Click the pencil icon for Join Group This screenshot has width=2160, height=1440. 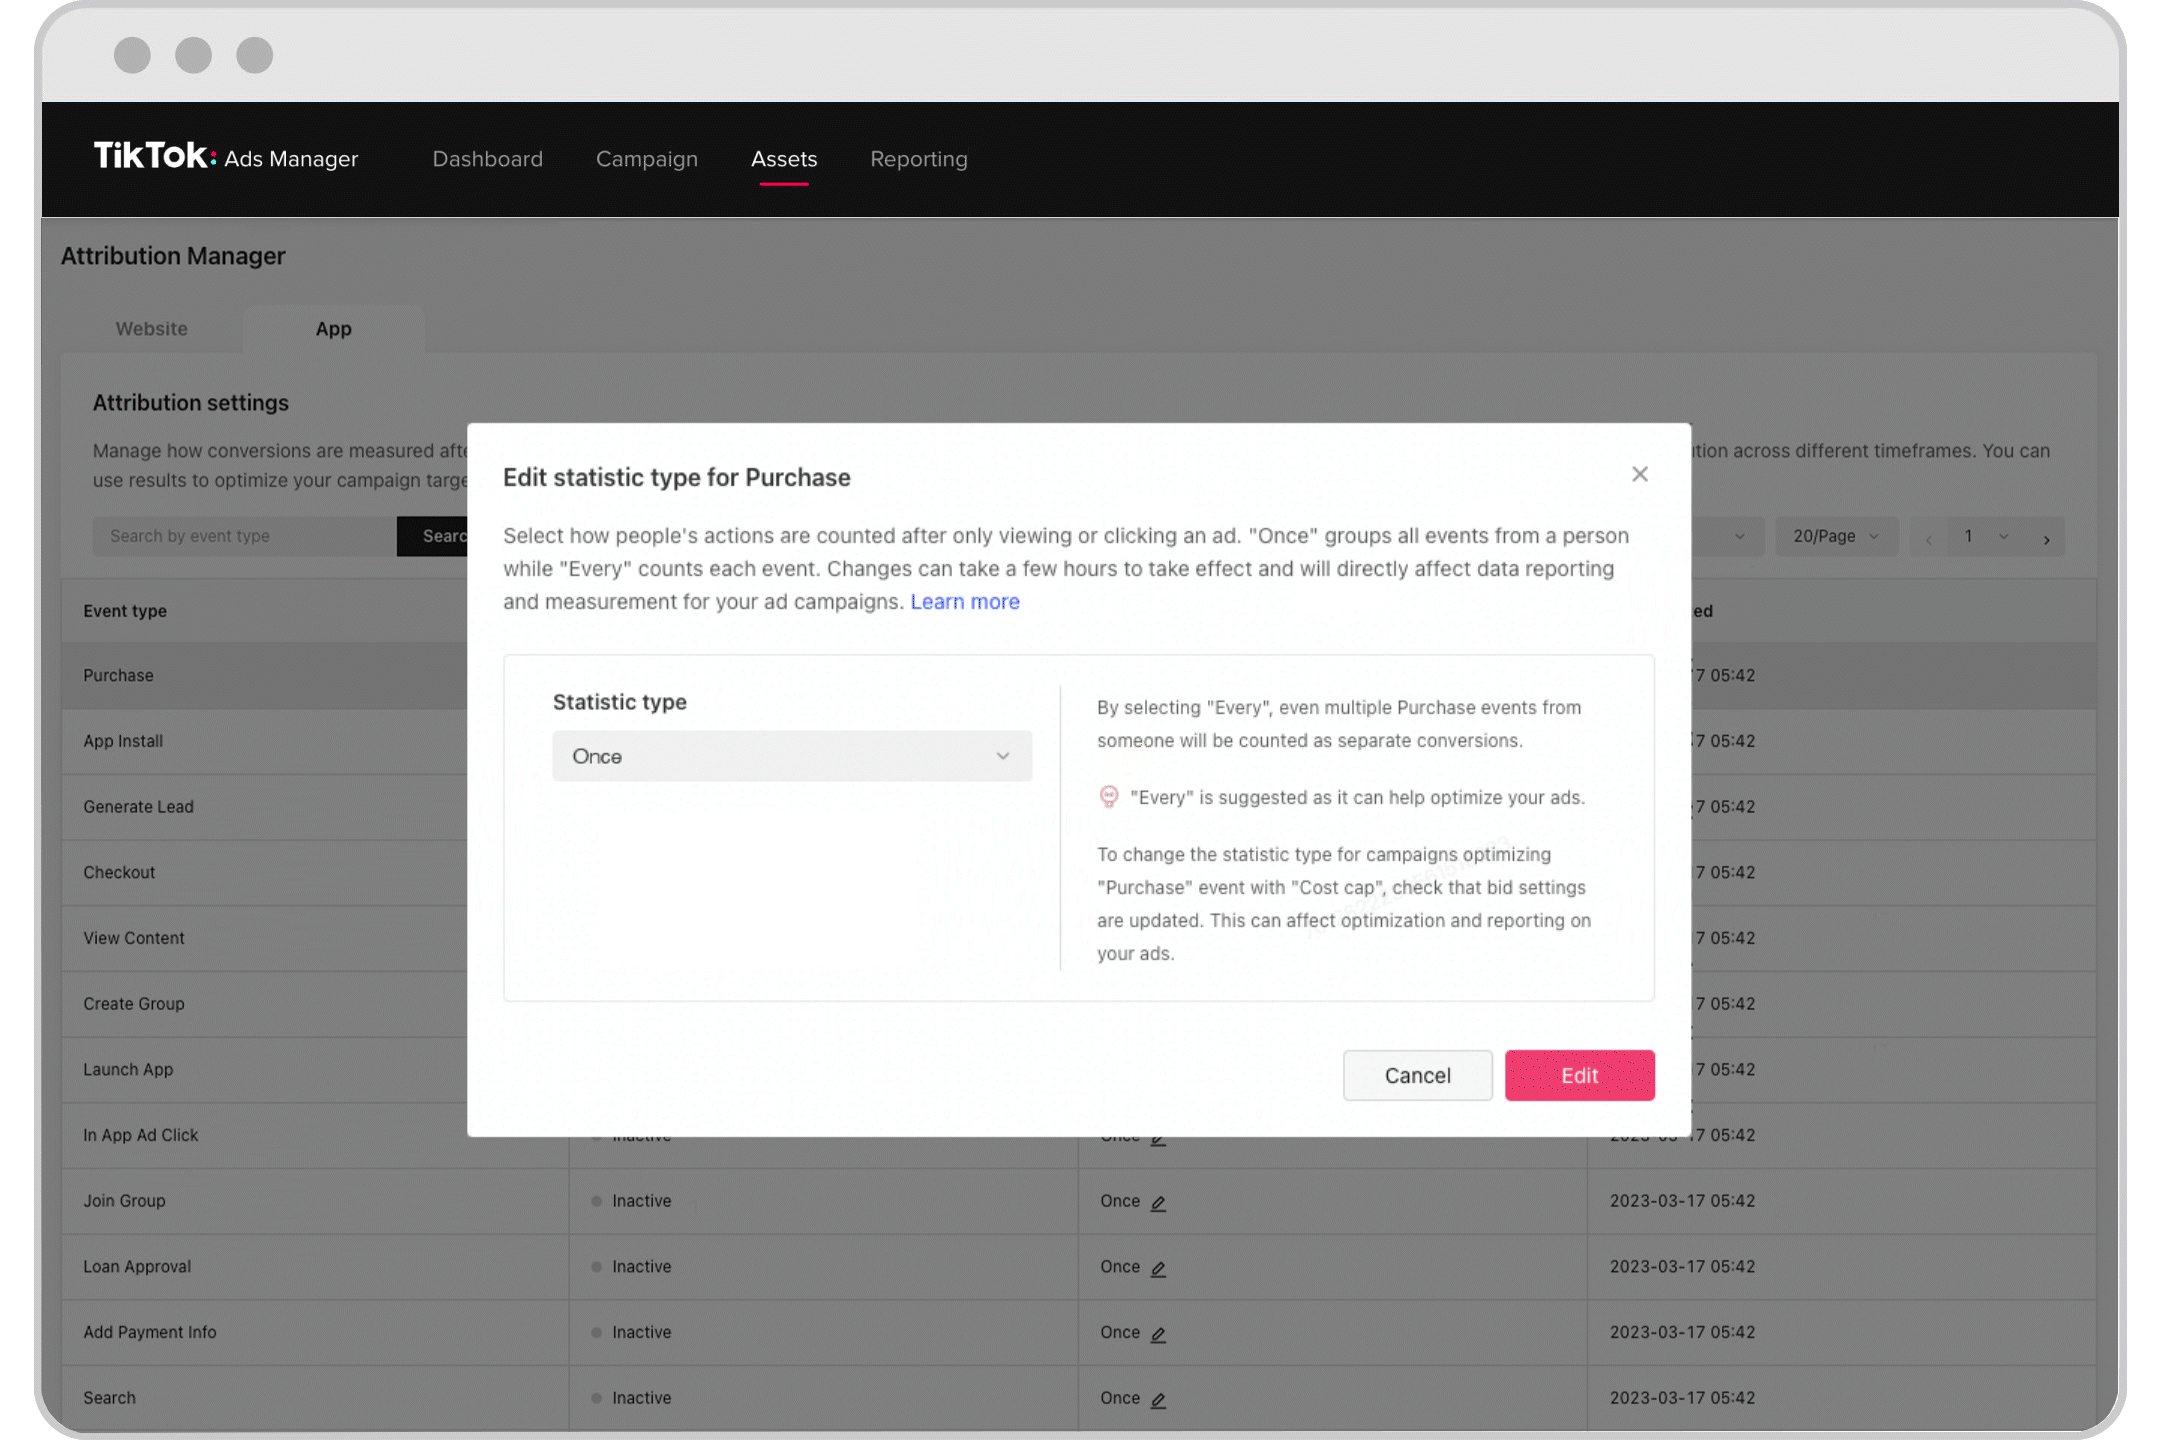(x=1158, y=1202)
